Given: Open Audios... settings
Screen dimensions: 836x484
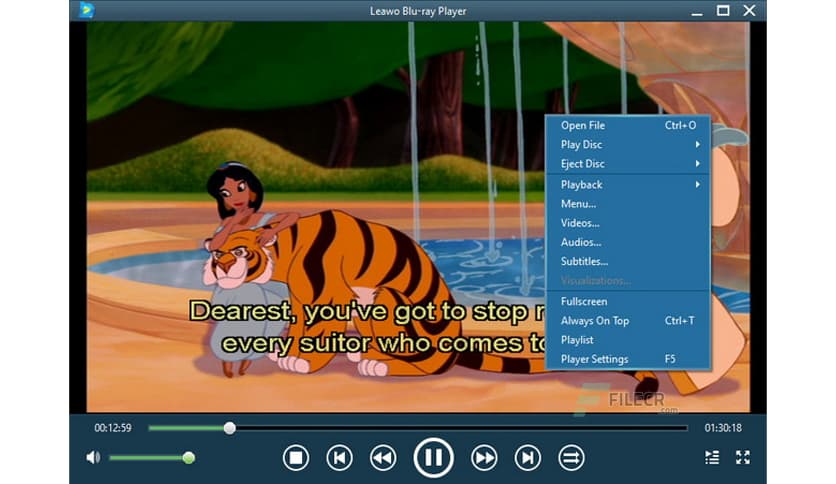Looking at the screenshot, I should point(628,242).
